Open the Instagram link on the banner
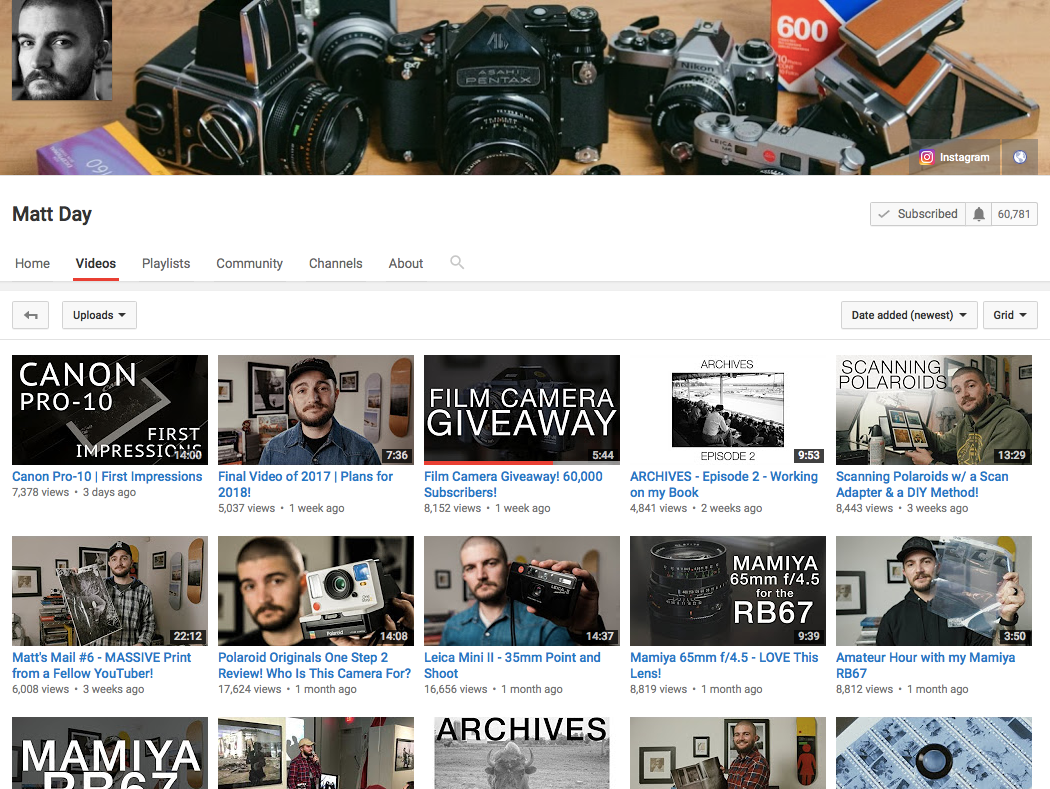Viewport: 1050px width, 789px height. [x=954, y=157]
